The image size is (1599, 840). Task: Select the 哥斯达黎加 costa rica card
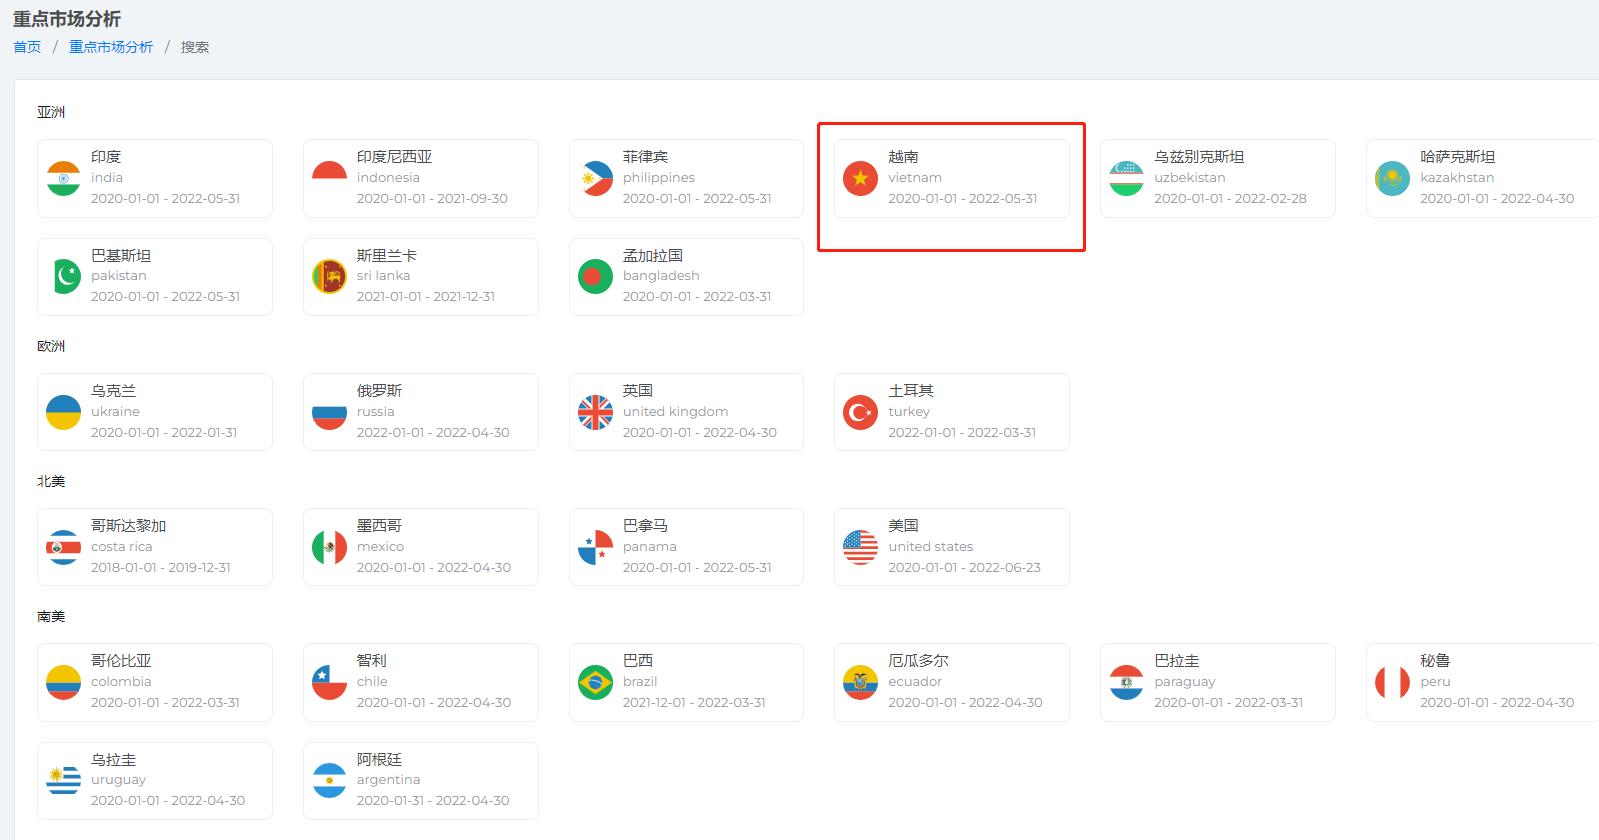click(x=154, y=547)
